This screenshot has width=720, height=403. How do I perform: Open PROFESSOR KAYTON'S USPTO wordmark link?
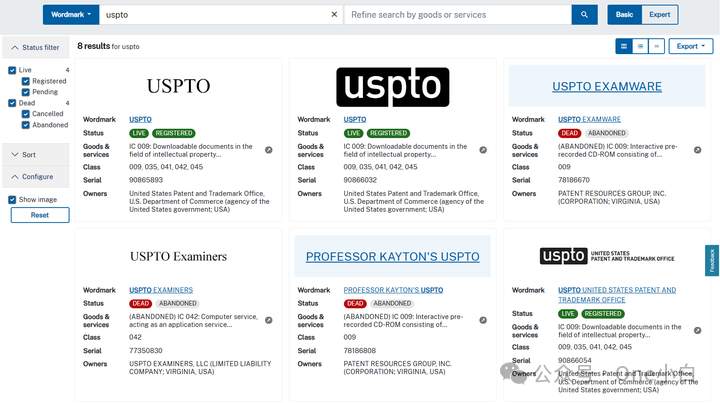pyautogui.click(x=393, y=290)
